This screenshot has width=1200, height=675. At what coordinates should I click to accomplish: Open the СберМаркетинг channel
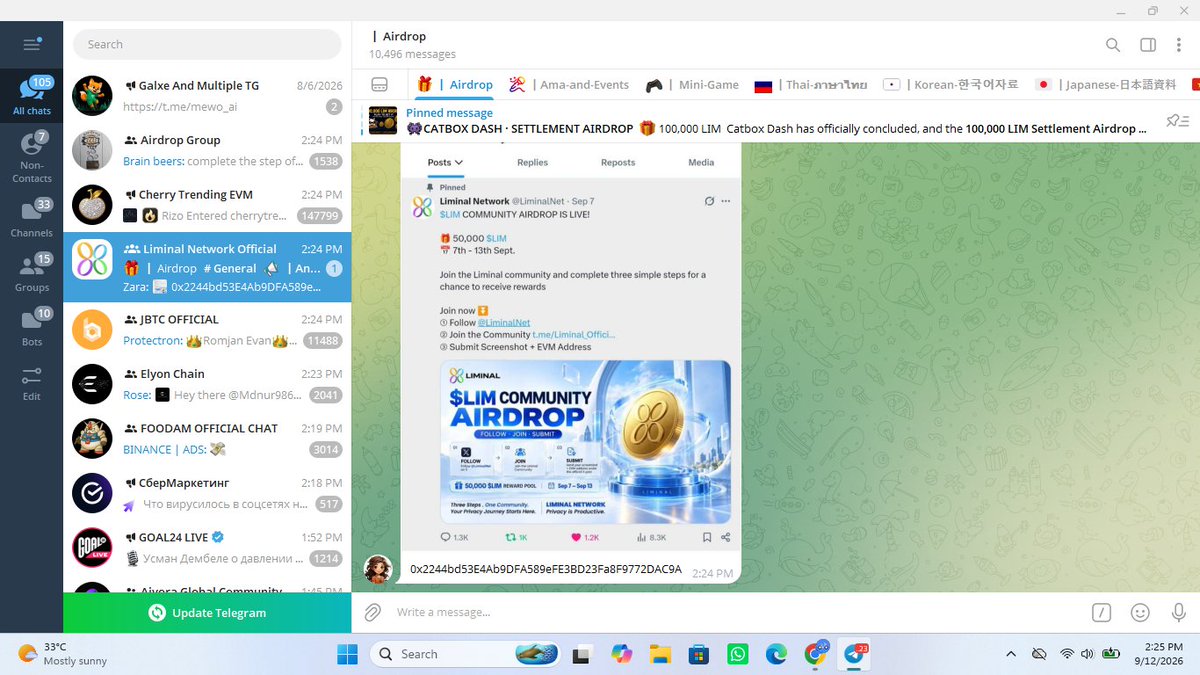207,493
